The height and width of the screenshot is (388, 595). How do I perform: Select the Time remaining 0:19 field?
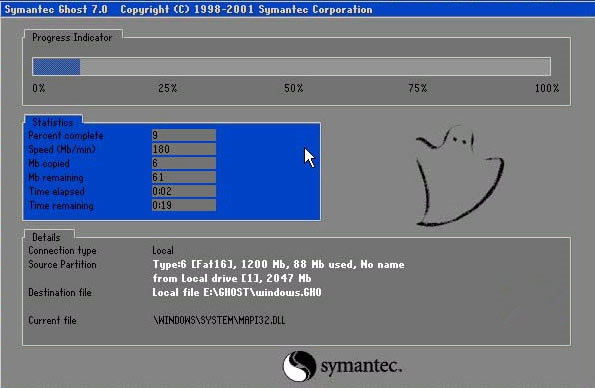coord(184,205)
